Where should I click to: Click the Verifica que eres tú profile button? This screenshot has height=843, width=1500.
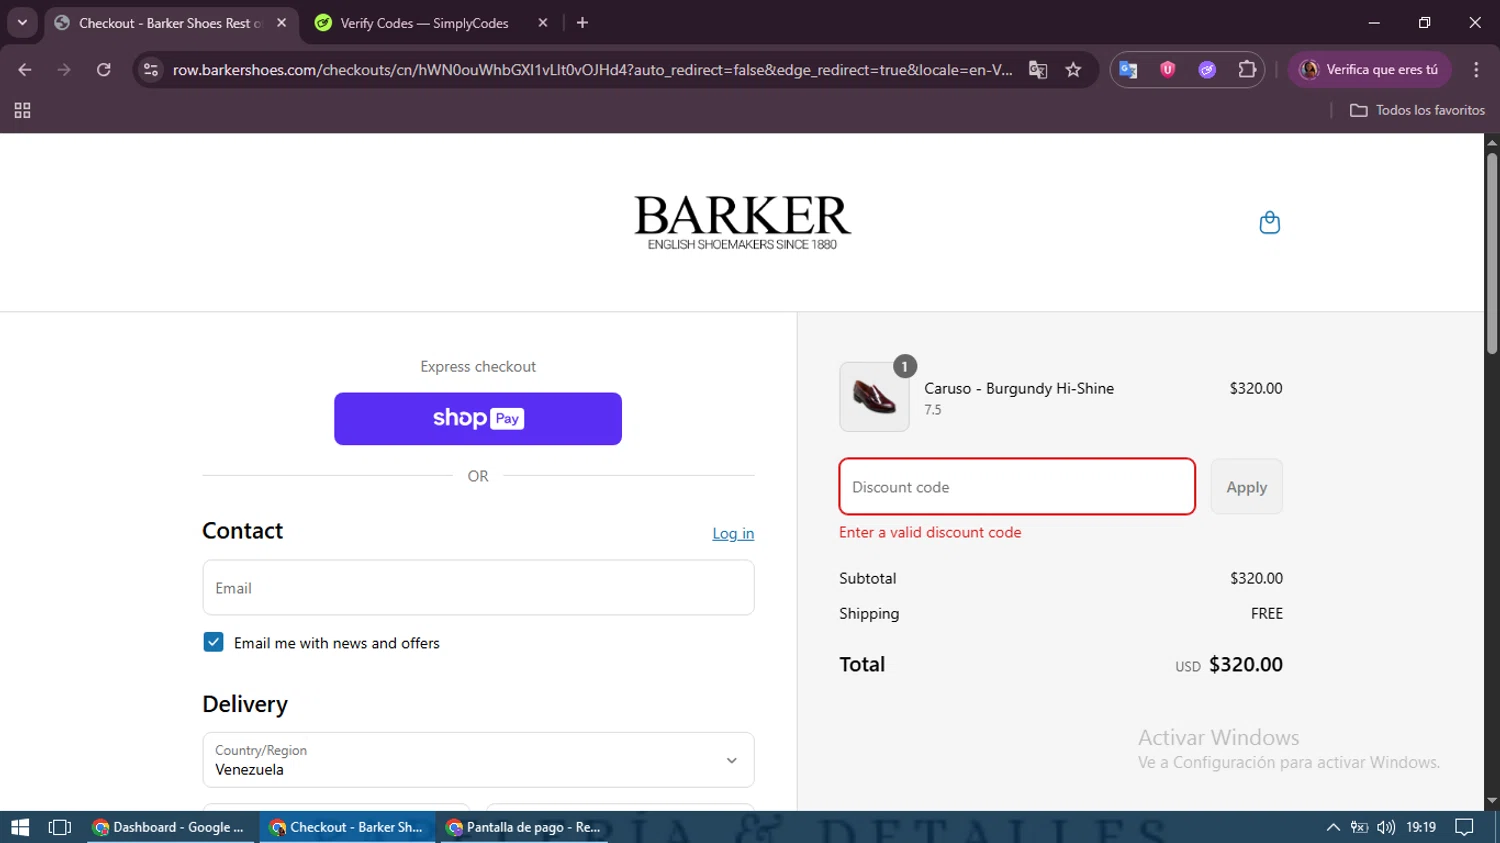click(x=1369, y=70)
